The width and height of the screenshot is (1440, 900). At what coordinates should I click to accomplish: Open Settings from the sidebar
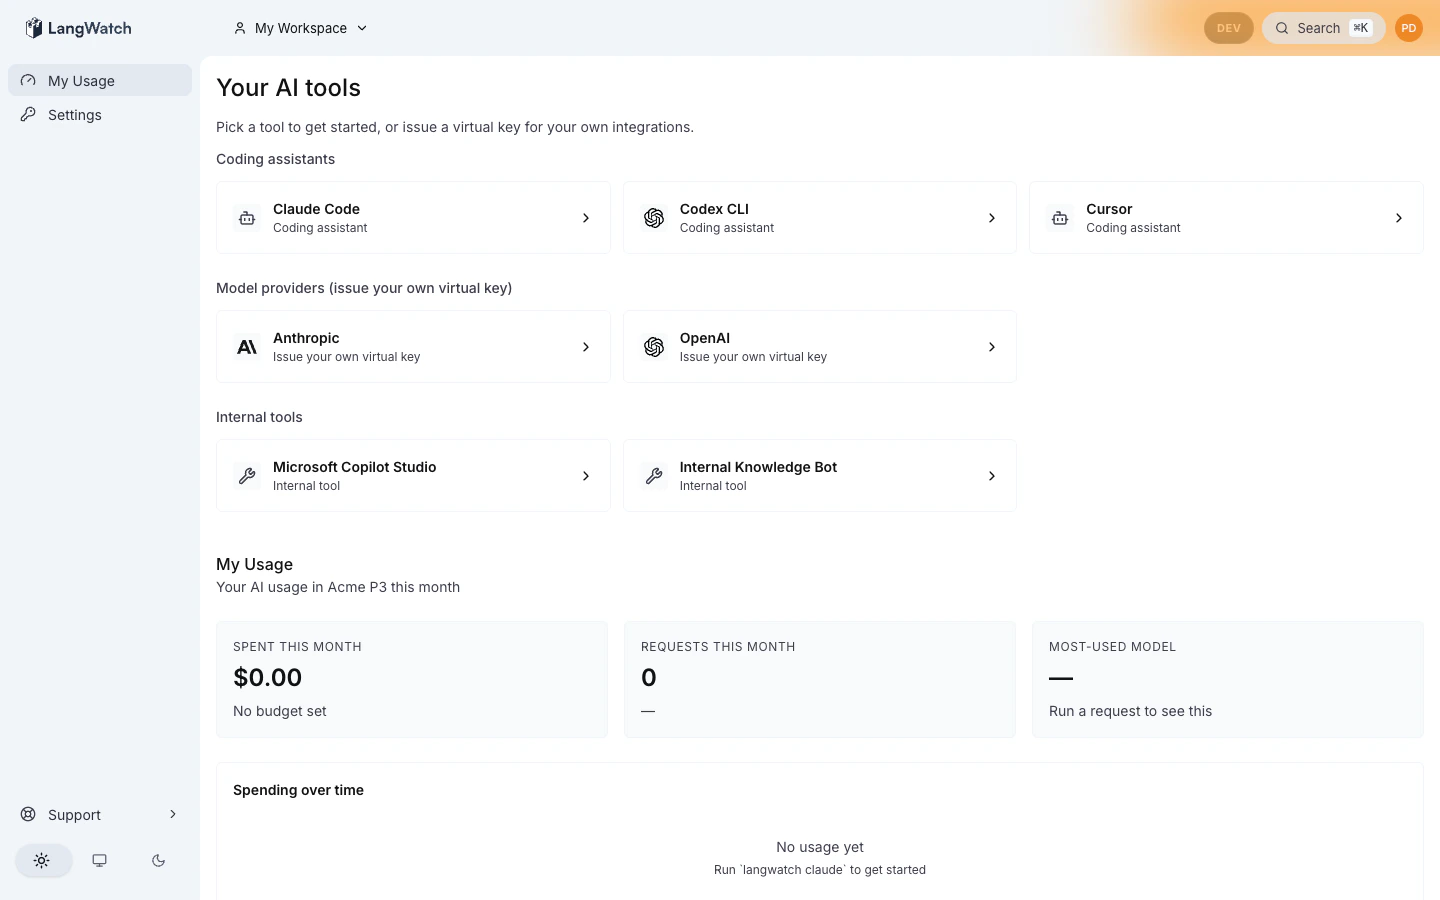click(100, 114)
